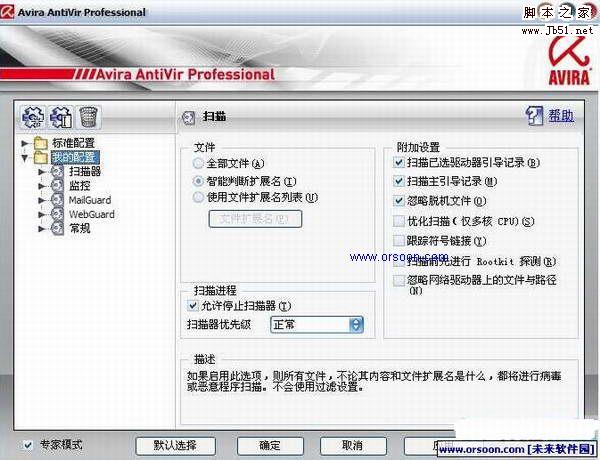This screenshot has height=460, width=600.
Task: Expand the 常规 tree node
Action: pos(42,229)
